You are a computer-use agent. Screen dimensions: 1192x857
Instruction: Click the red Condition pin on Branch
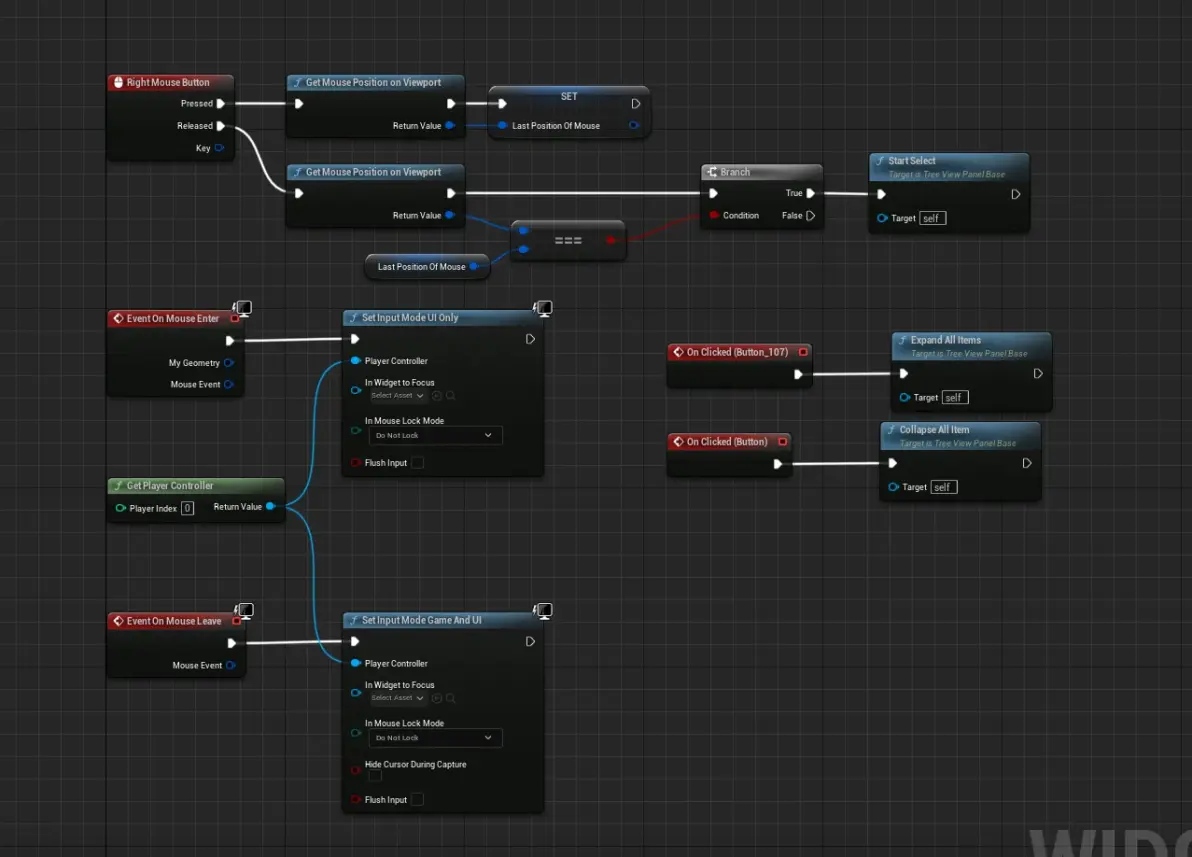pyautogui.click(x=714, y=215)
